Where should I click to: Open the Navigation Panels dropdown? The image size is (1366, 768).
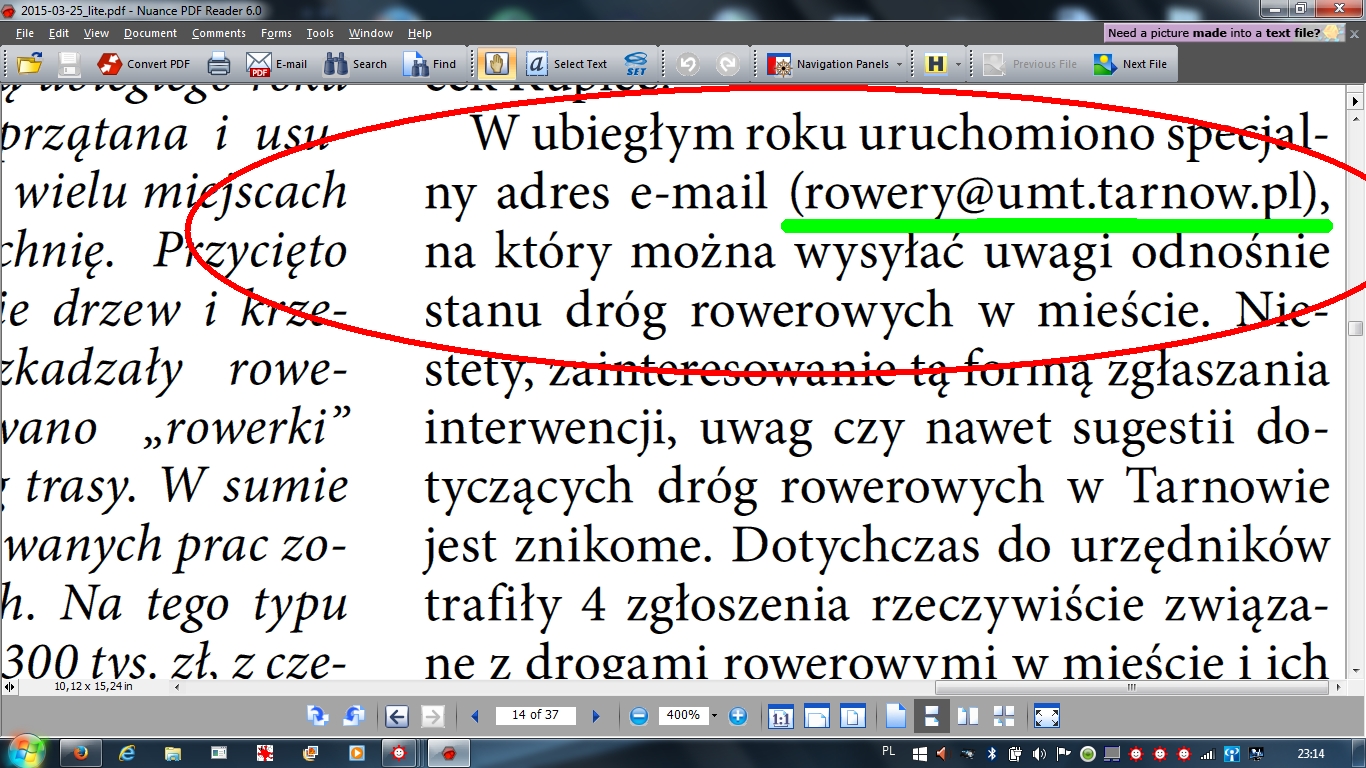pyautogui.click(x=836, y=63)
